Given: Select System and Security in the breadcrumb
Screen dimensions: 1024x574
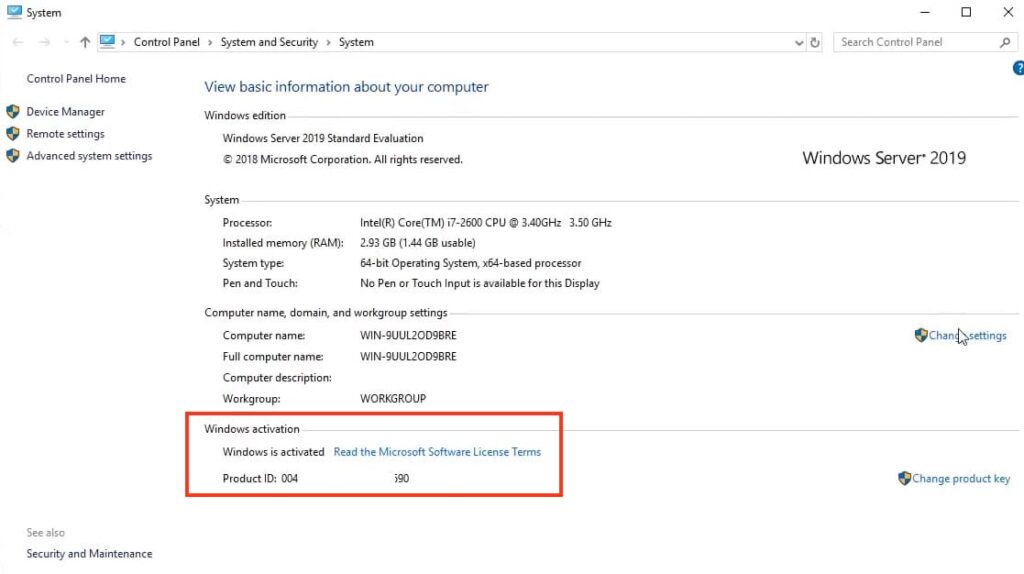Looking at the screenshot, I should click(269, 42).
